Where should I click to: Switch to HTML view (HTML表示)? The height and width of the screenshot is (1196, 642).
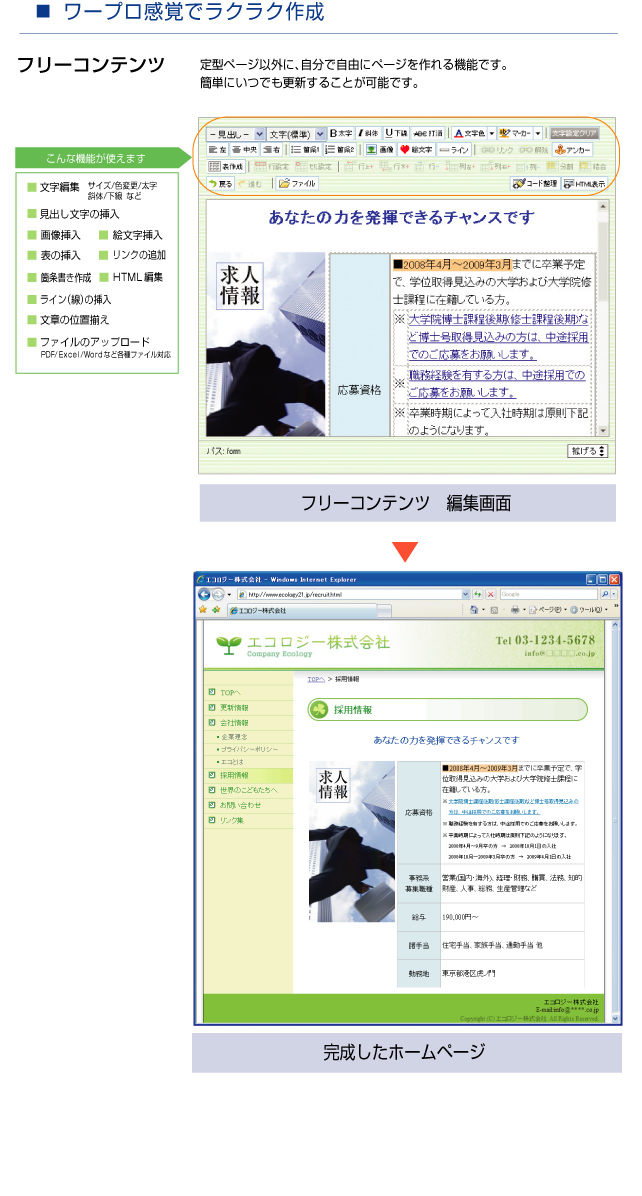point(584,183)
